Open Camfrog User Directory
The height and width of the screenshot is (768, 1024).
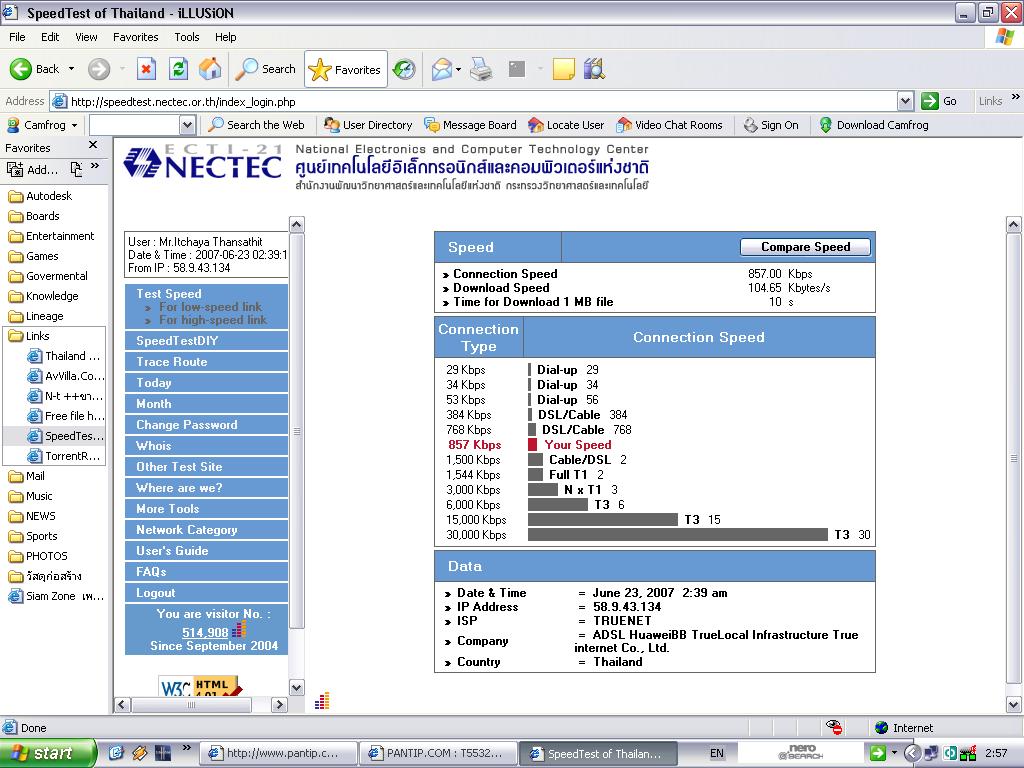pos(368,125)
